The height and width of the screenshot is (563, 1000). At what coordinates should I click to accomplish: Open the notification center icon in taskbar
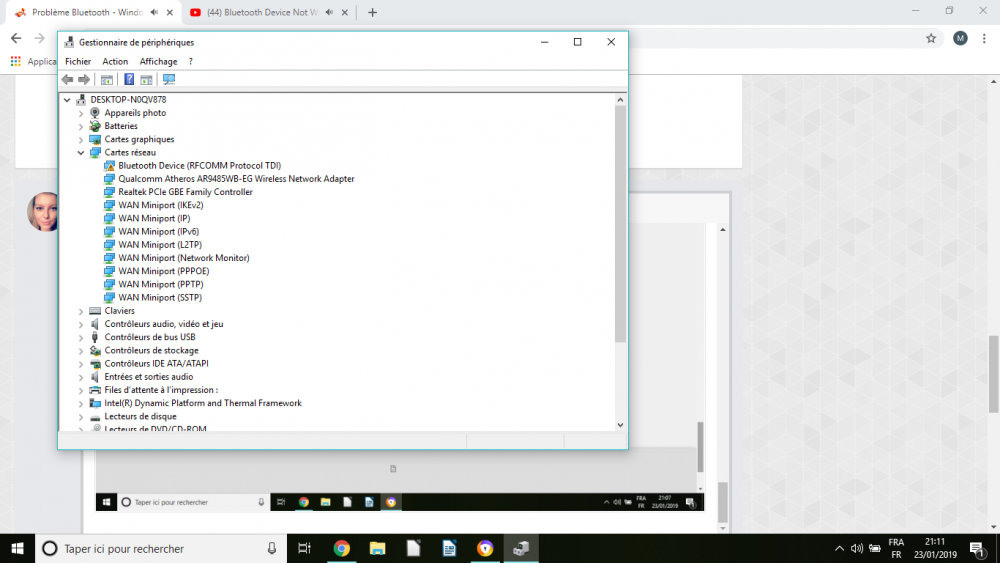point(976,548)
